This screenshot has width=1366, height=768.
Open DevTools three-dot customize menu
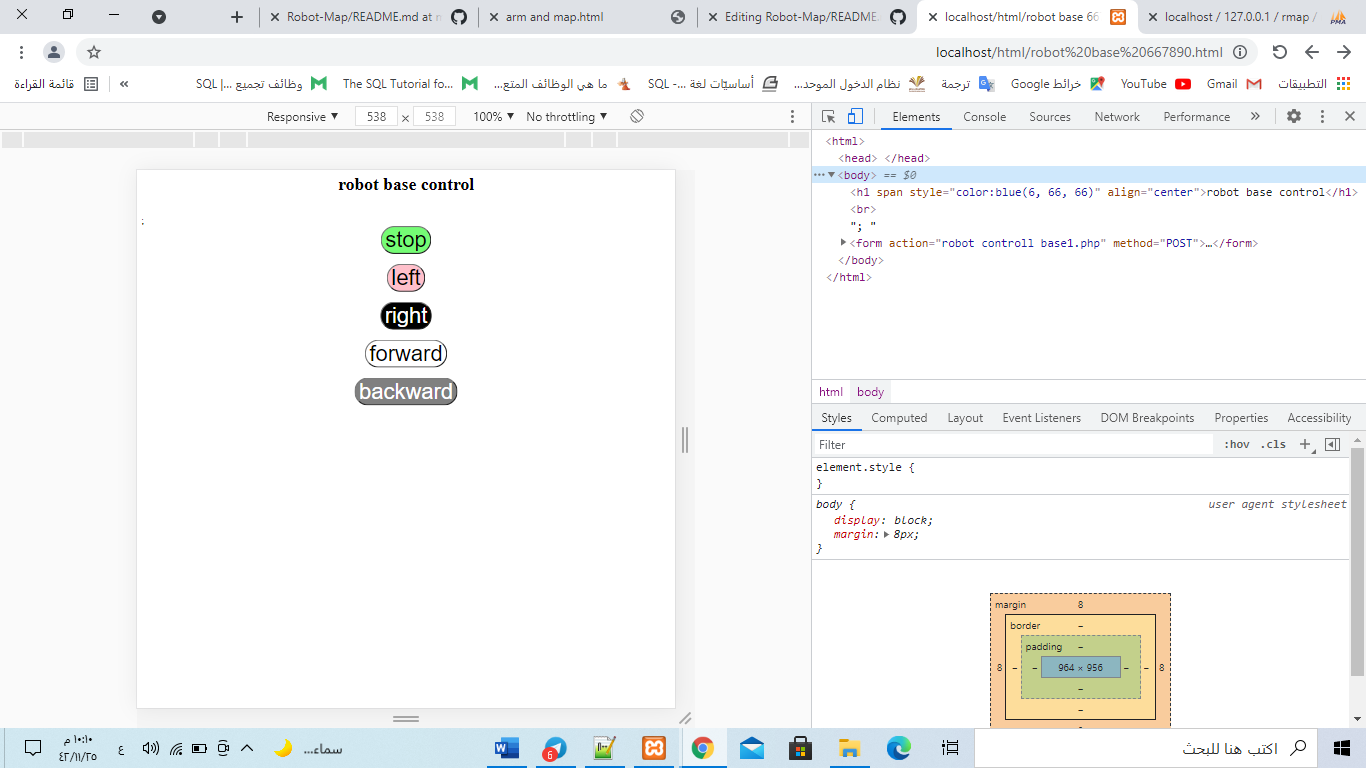(1322, 117)
